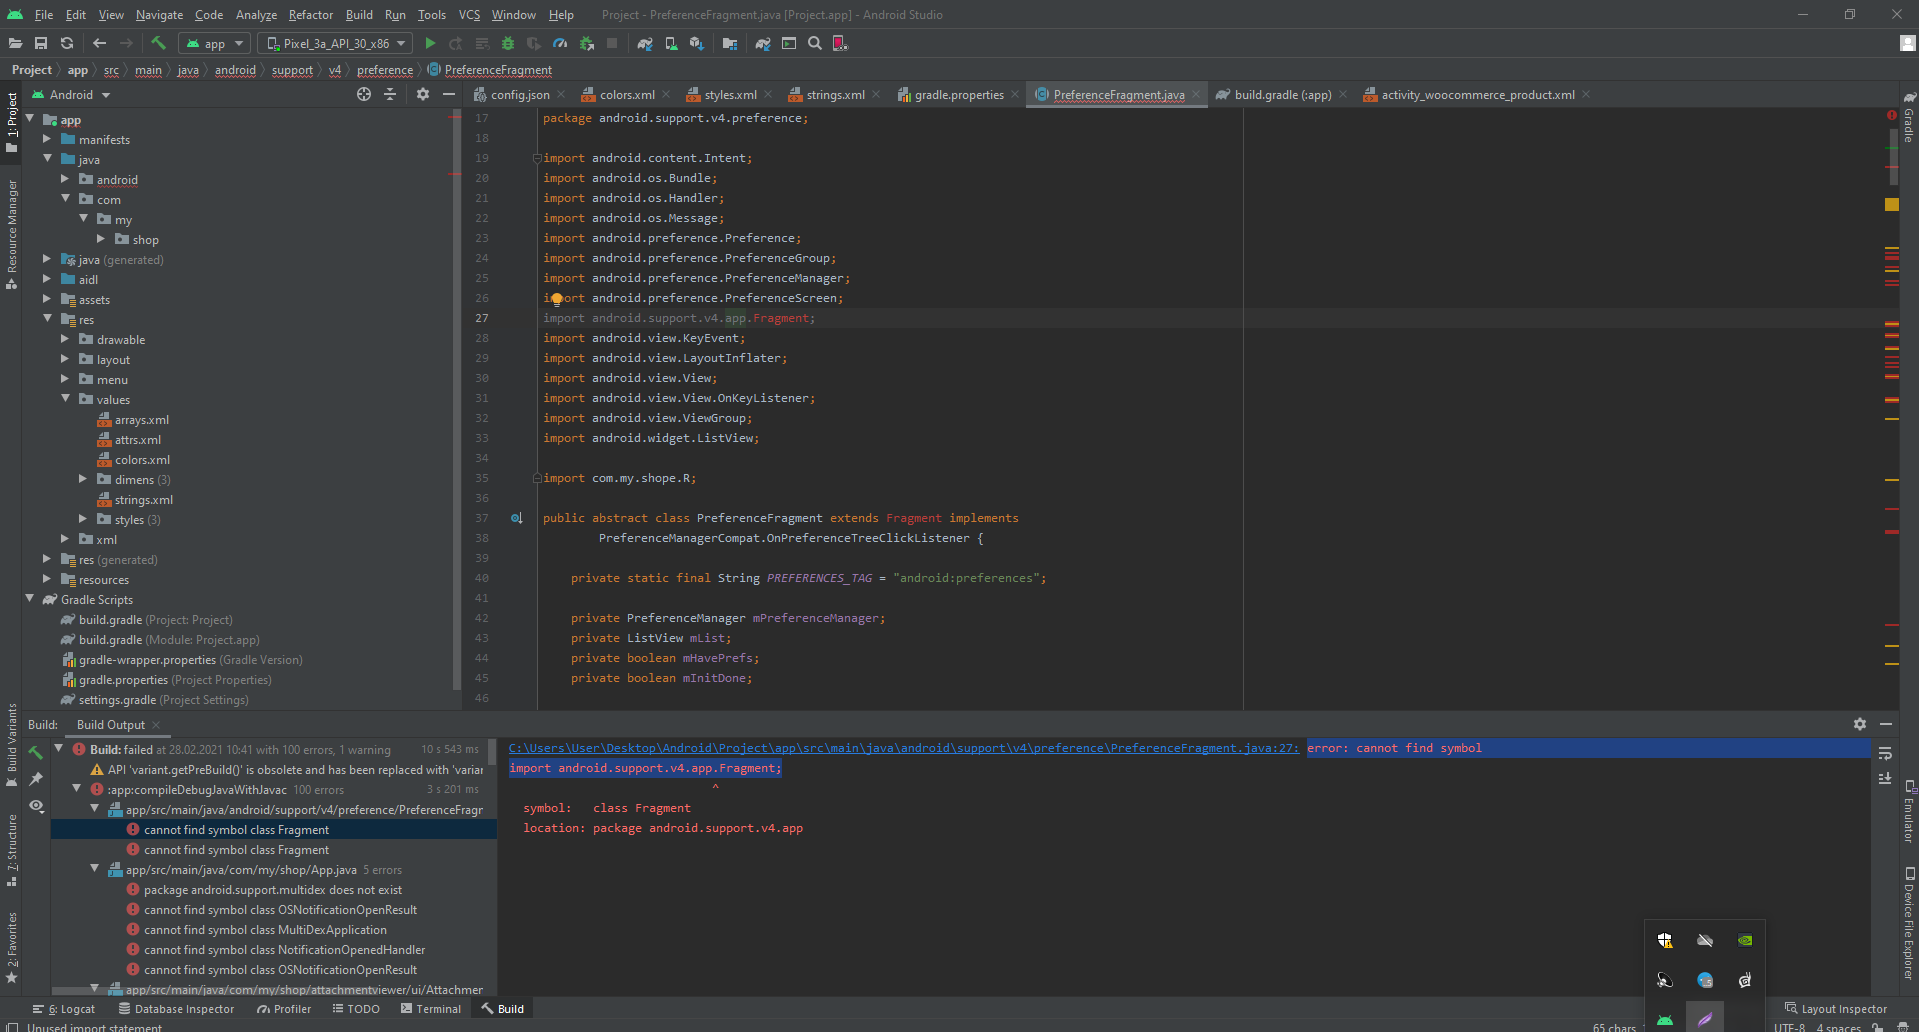Open Terminal tool window tab
Screen dimensions: 1919x1032
pos(431,1009)
